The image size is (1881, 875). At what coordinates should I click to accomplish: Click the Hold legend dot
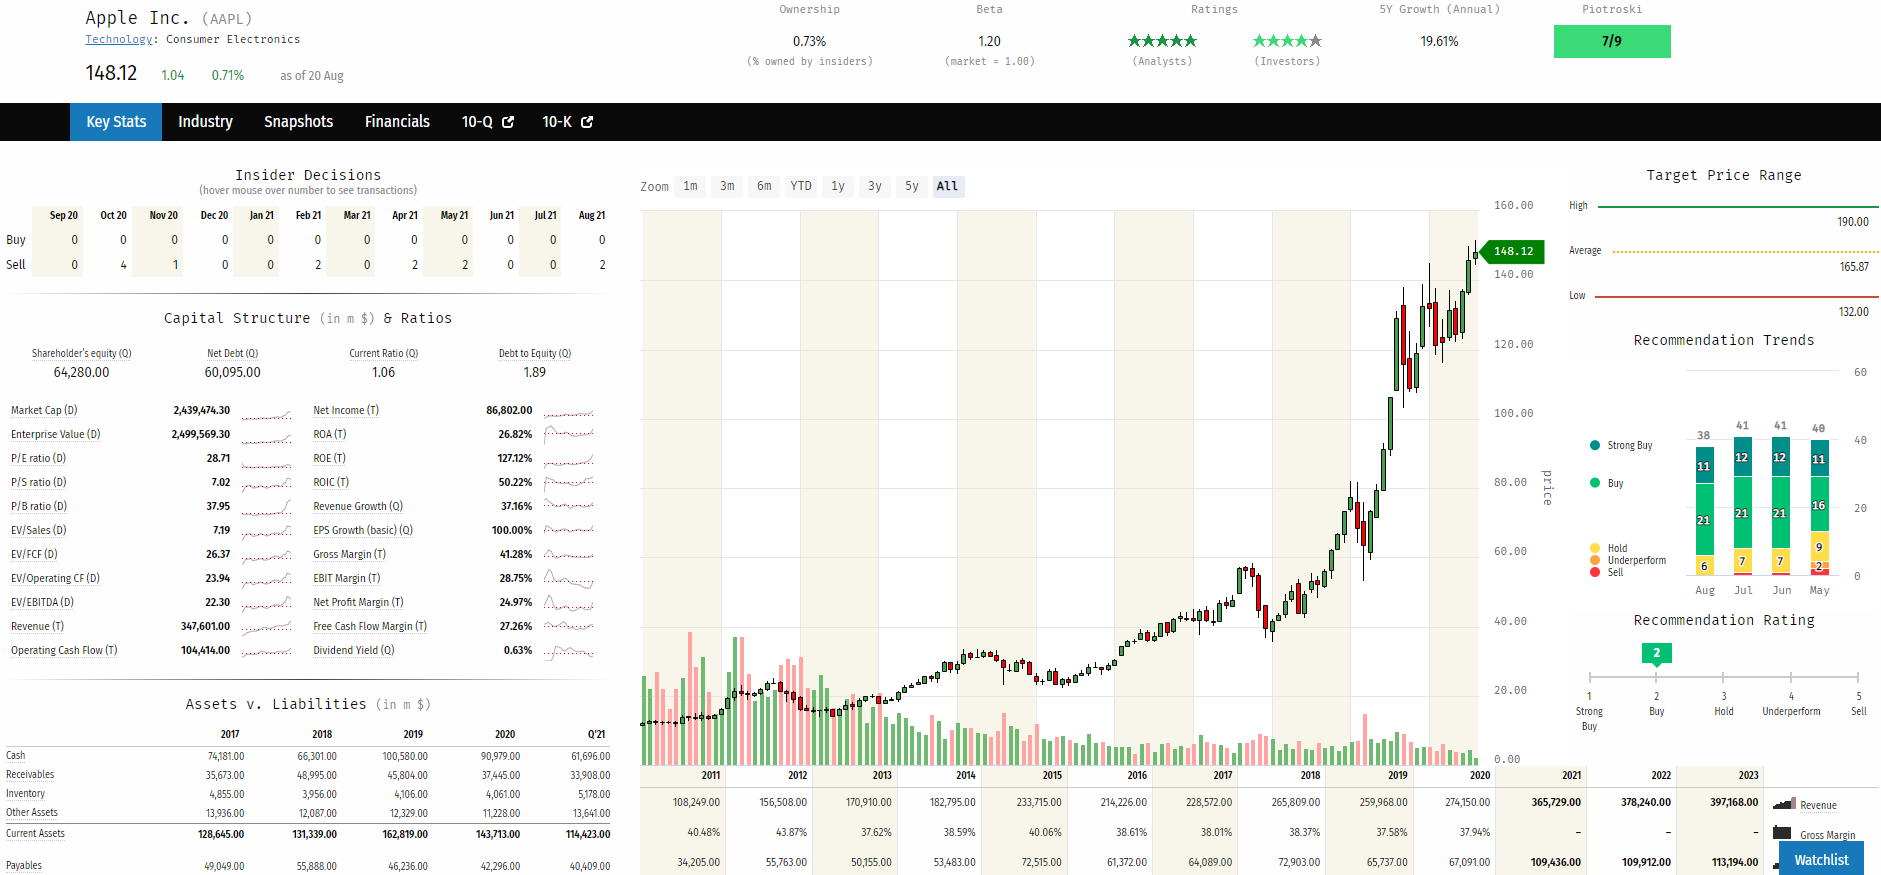click(1595, 548)
